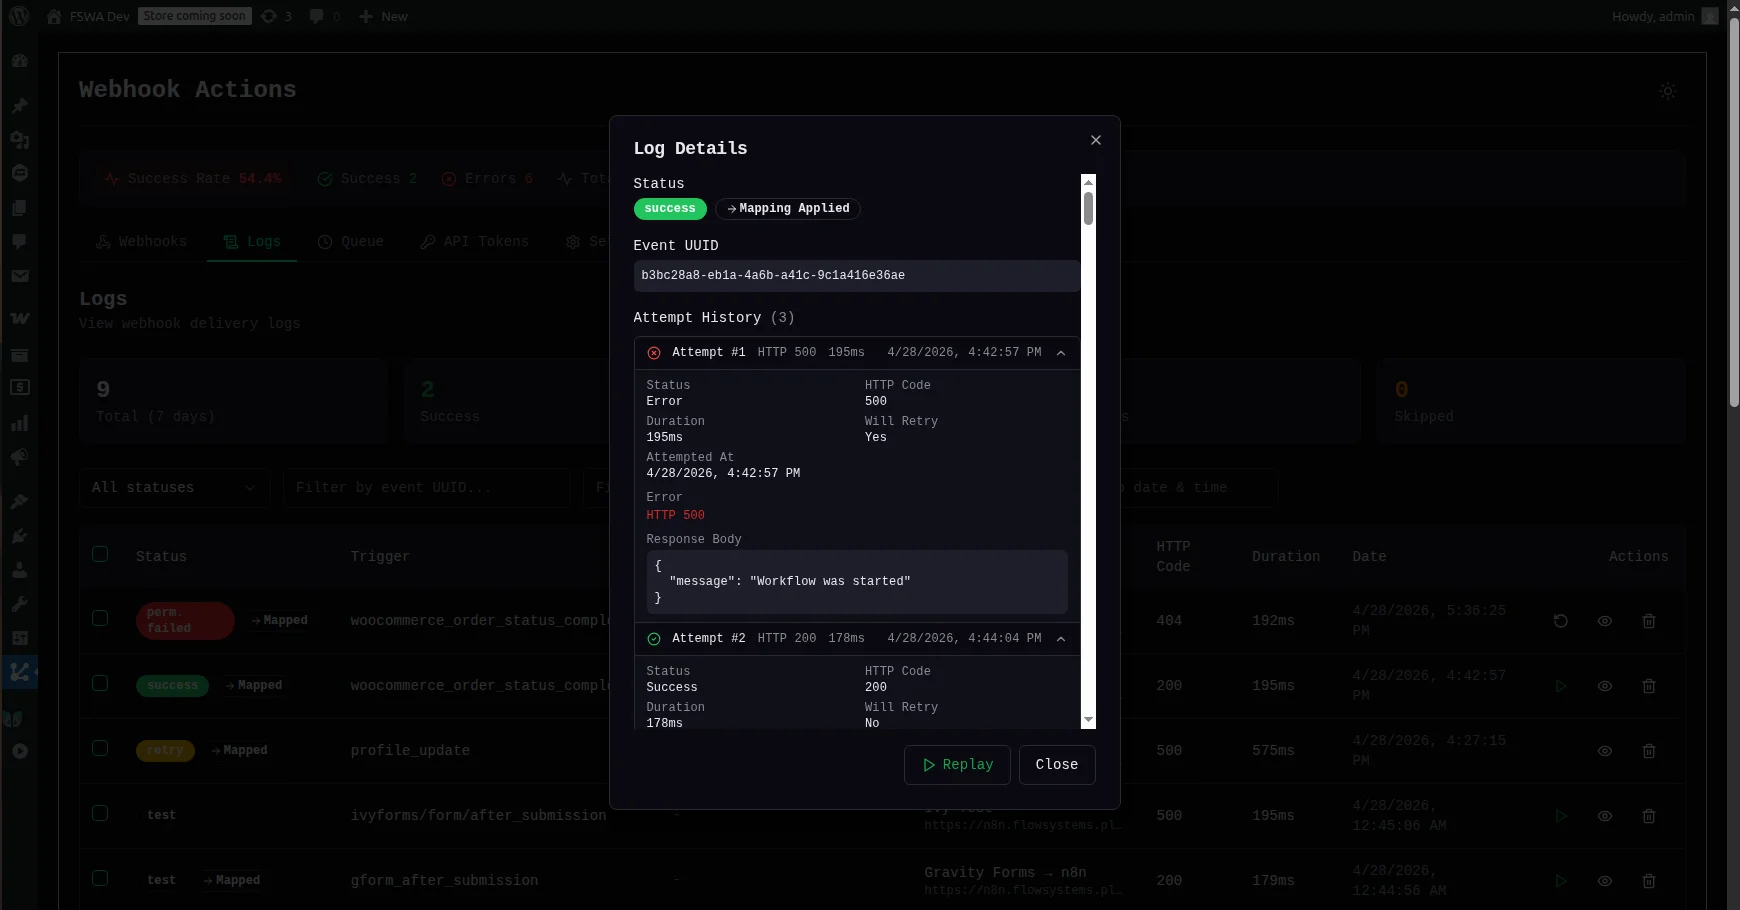Replay the 12:44:56 AM log row
Viewport: 1740px width, 910px height.
tap(1560, 881)
